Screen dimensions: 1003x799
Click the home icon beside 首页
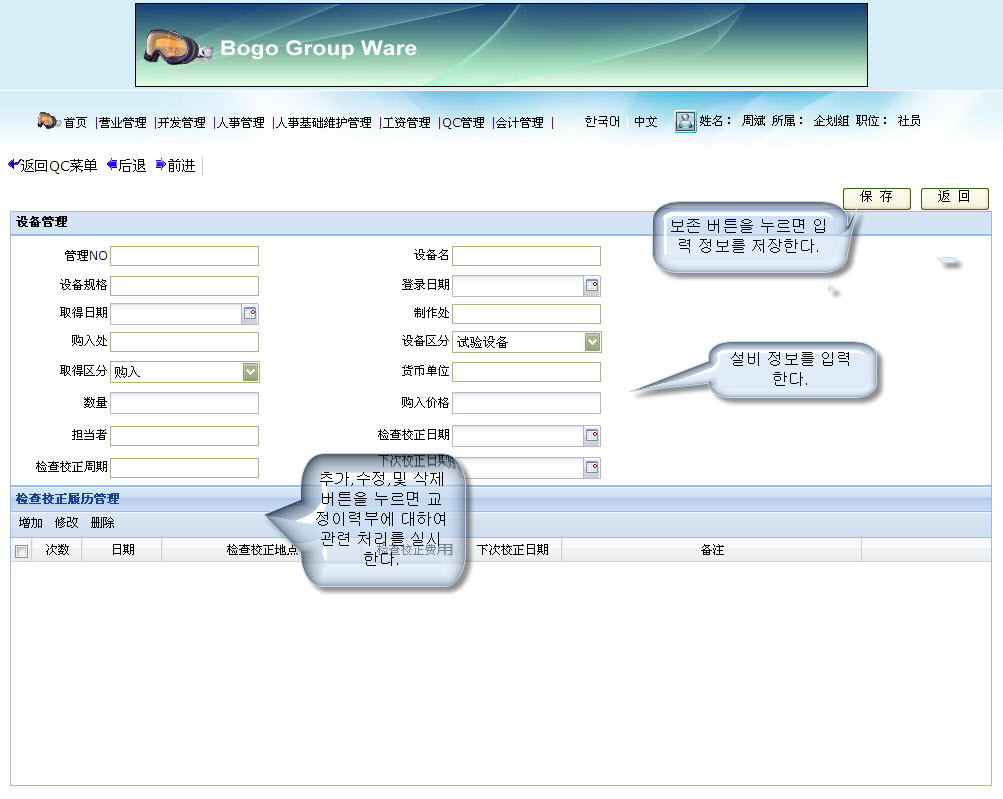point(48,121)
